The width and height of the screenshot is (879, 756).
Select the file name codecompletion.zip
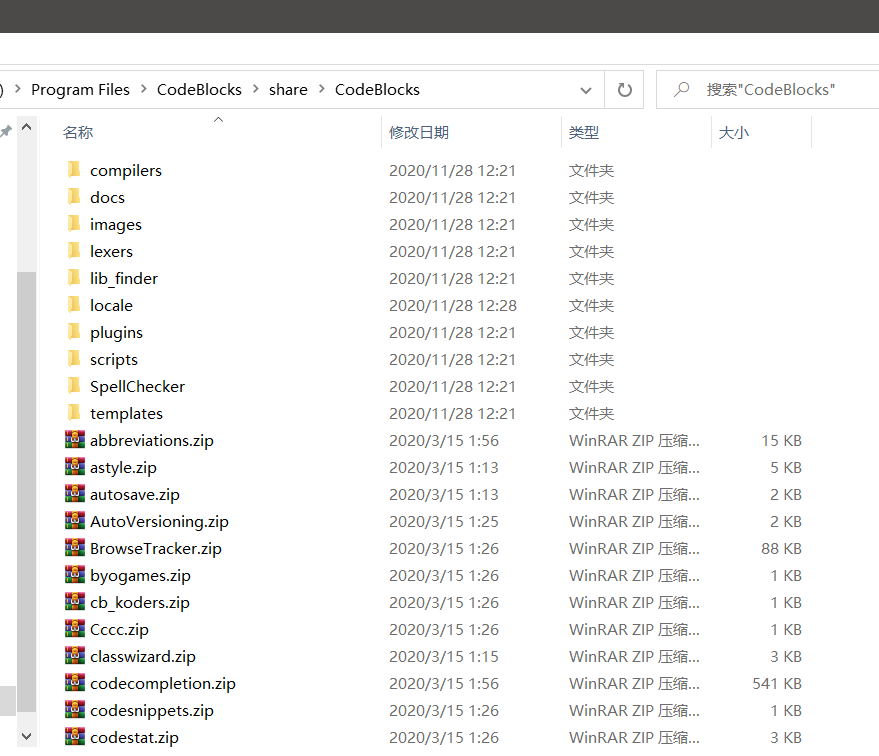tap(163, 684)
